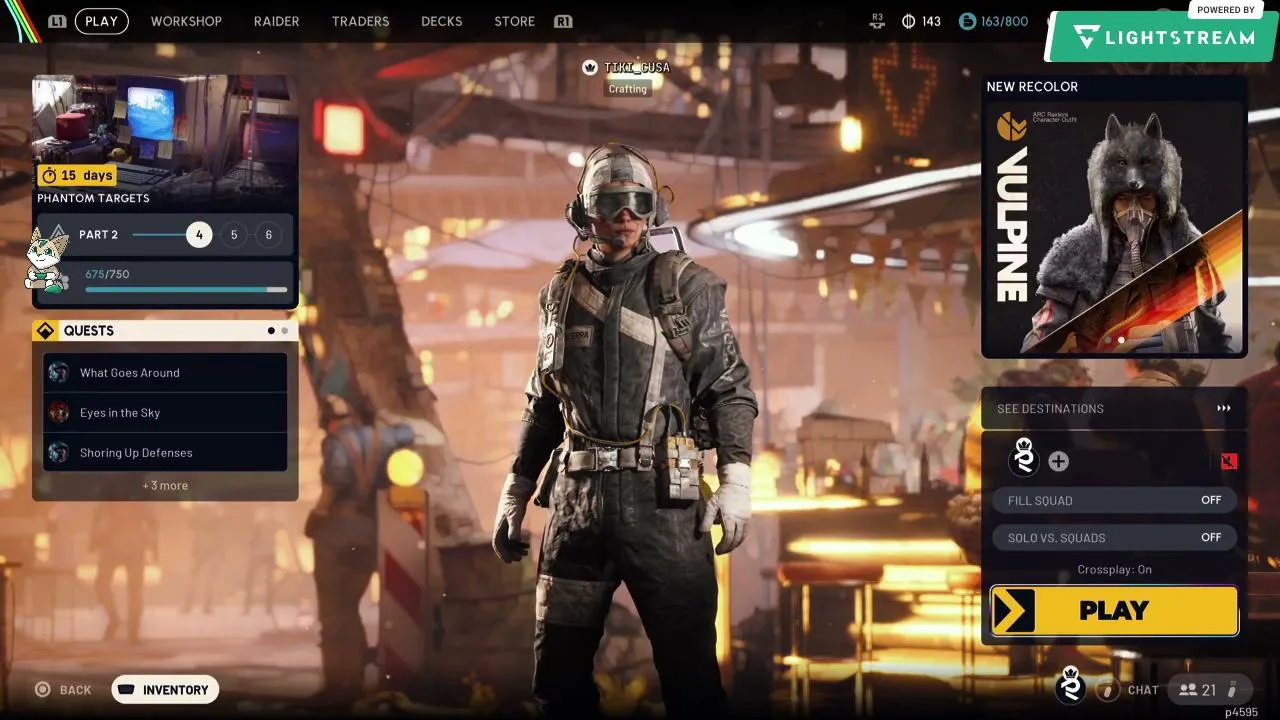Select the first Quests page dot
Viewport: 1280px width, 720px height.
click(271, 331)
